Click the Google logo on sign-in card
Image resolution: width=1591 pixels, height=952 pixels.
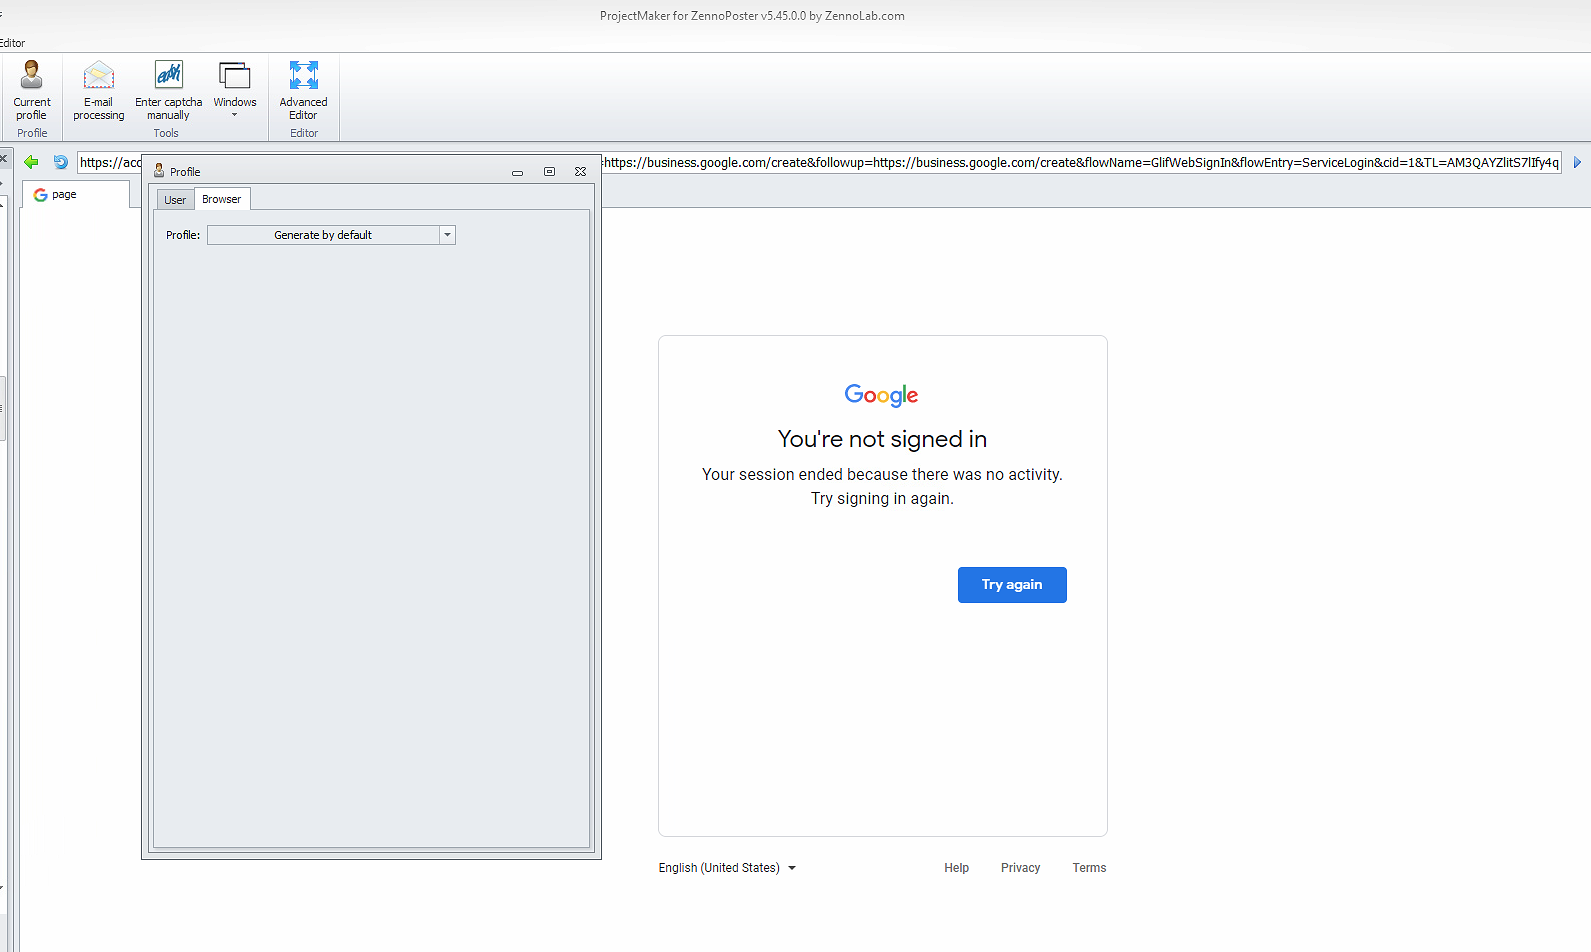pyautogui.click(x=882, y=395)
